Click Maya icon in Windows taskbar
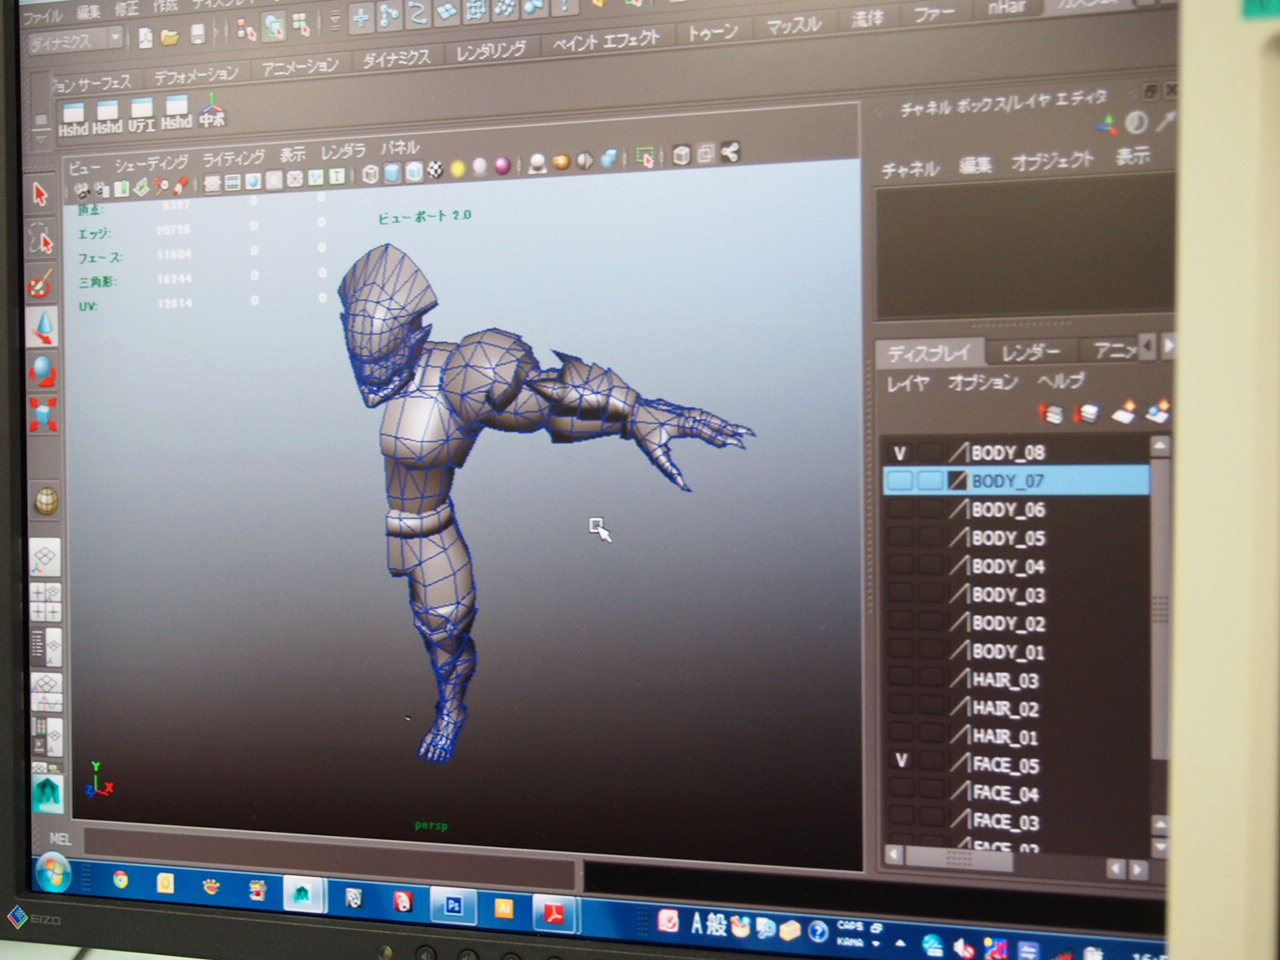1280x960 pixels. click(x=302, y=895)
